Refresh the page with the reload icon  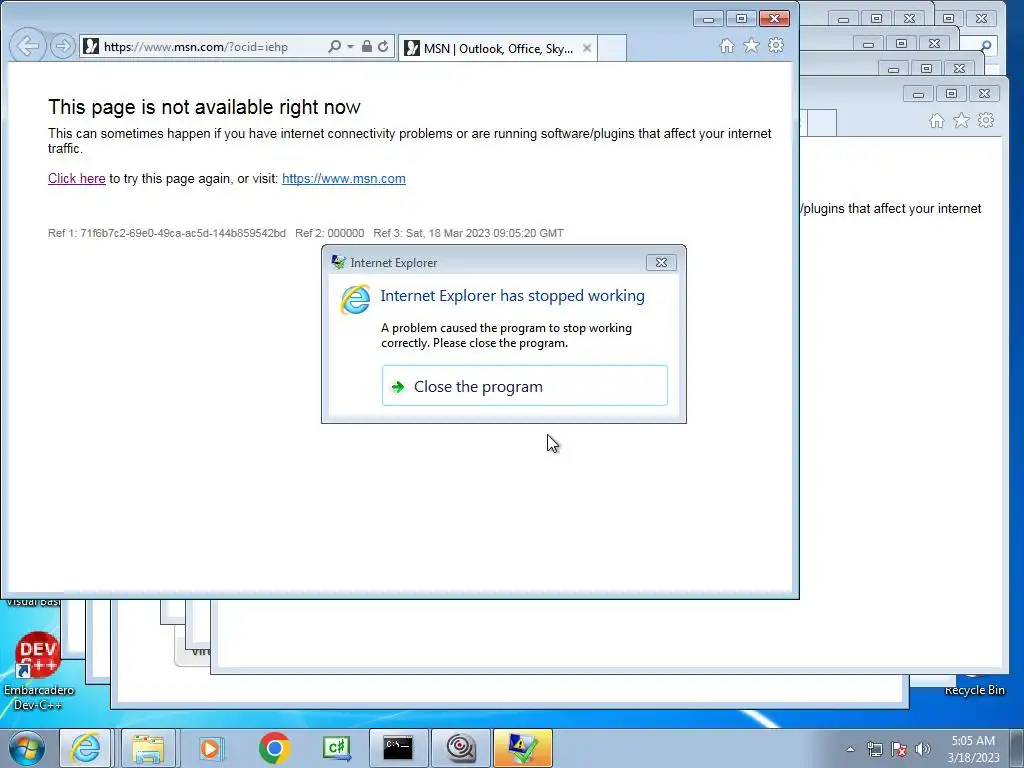[x=383, y=46]
